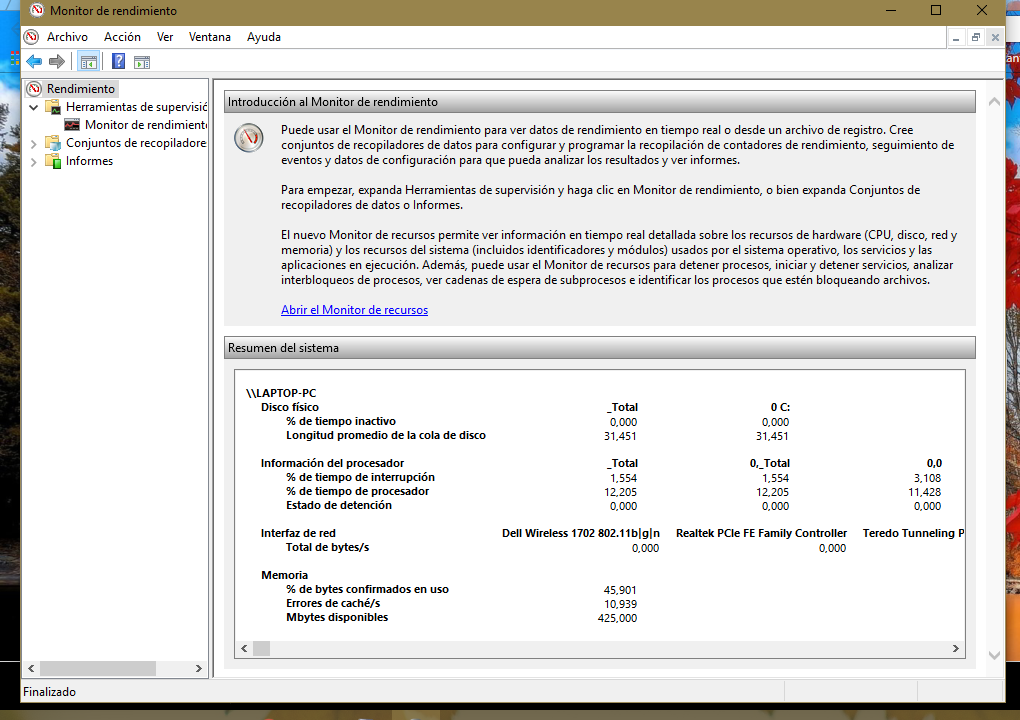1020x720 pixels.
Task: Open the Ver menu
Action: point(165,37)
